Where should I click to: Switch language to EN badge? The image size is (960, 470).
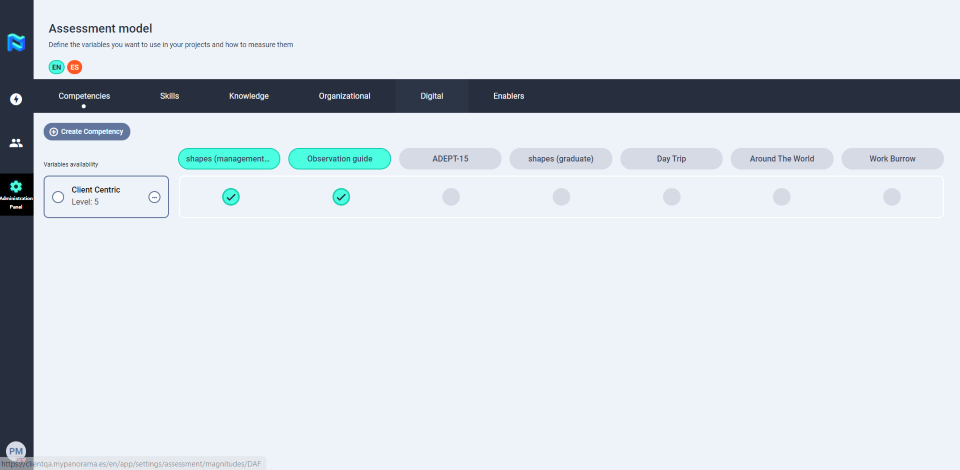pos(57,67)
